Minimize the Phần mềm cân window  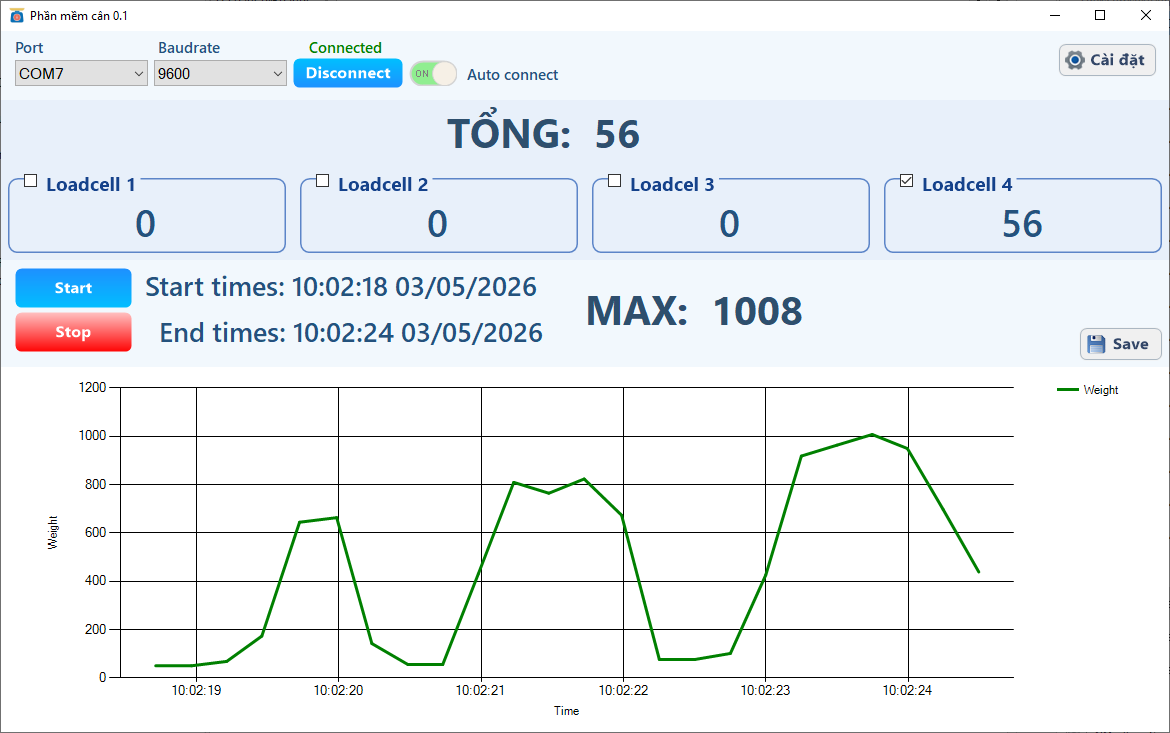[x=1055, y=15]
